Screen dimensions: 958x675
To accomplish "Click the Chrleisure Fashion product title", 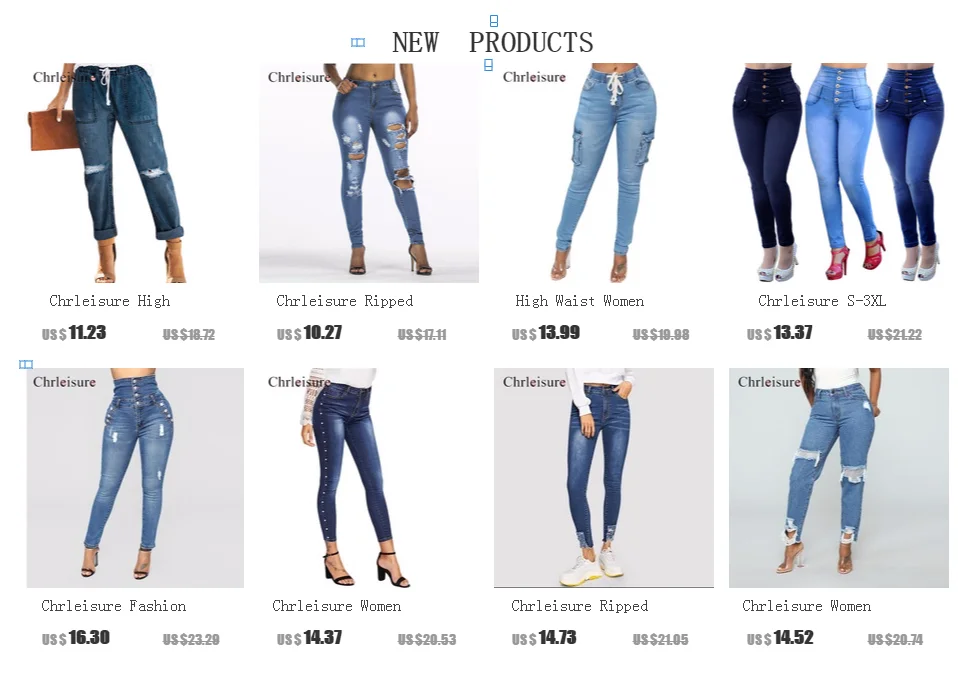I will tap(114, 606).
